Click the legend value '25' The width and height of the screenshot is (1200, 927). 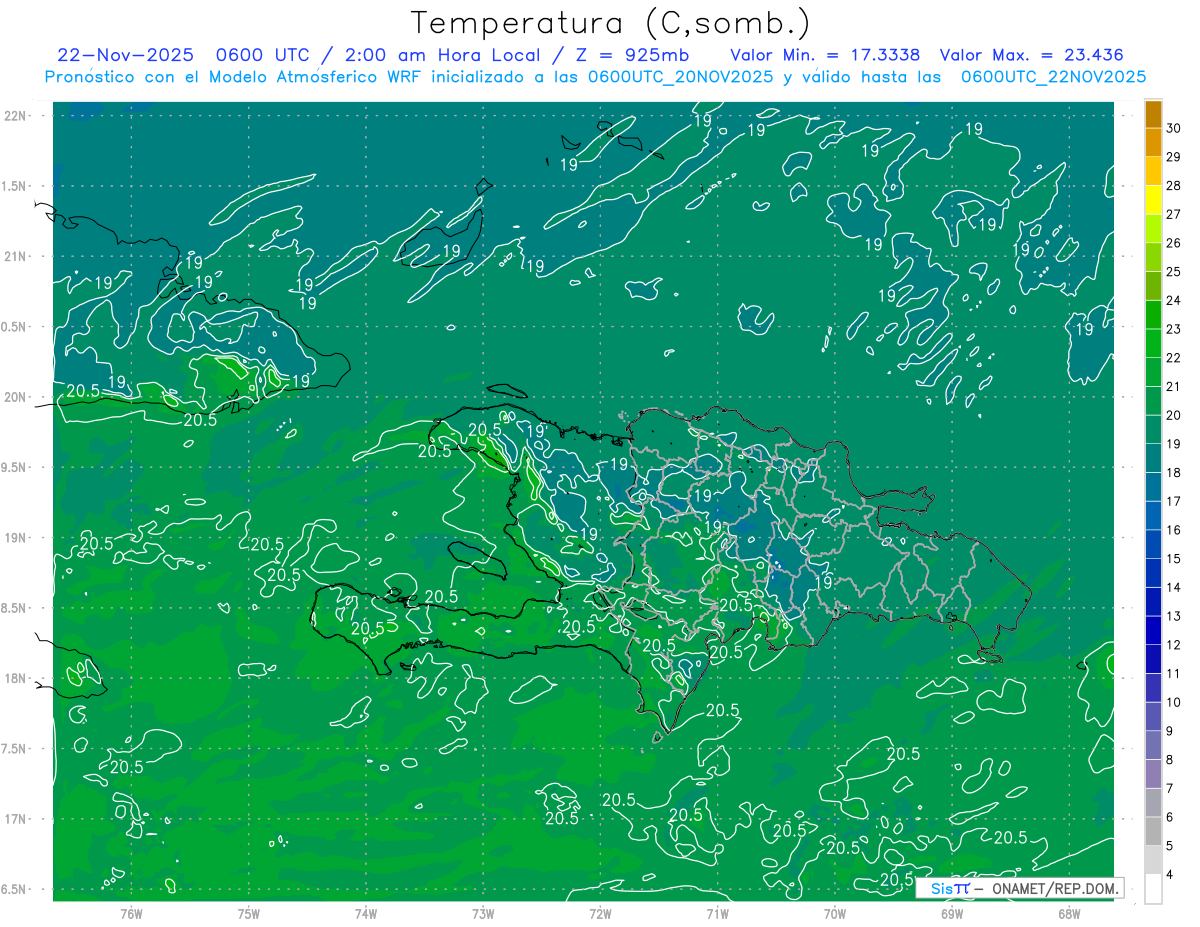[1174, 271]
